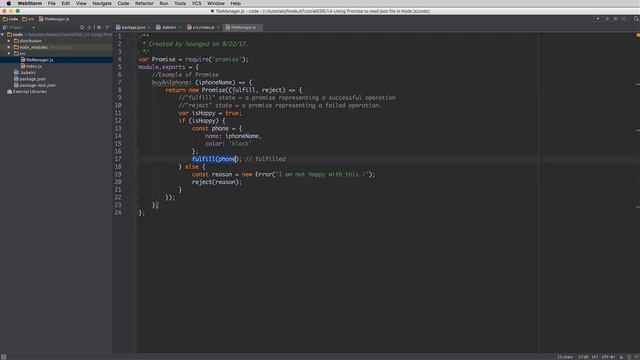
Task: Open Project panel settings gear
Action: tap(98, 27)
